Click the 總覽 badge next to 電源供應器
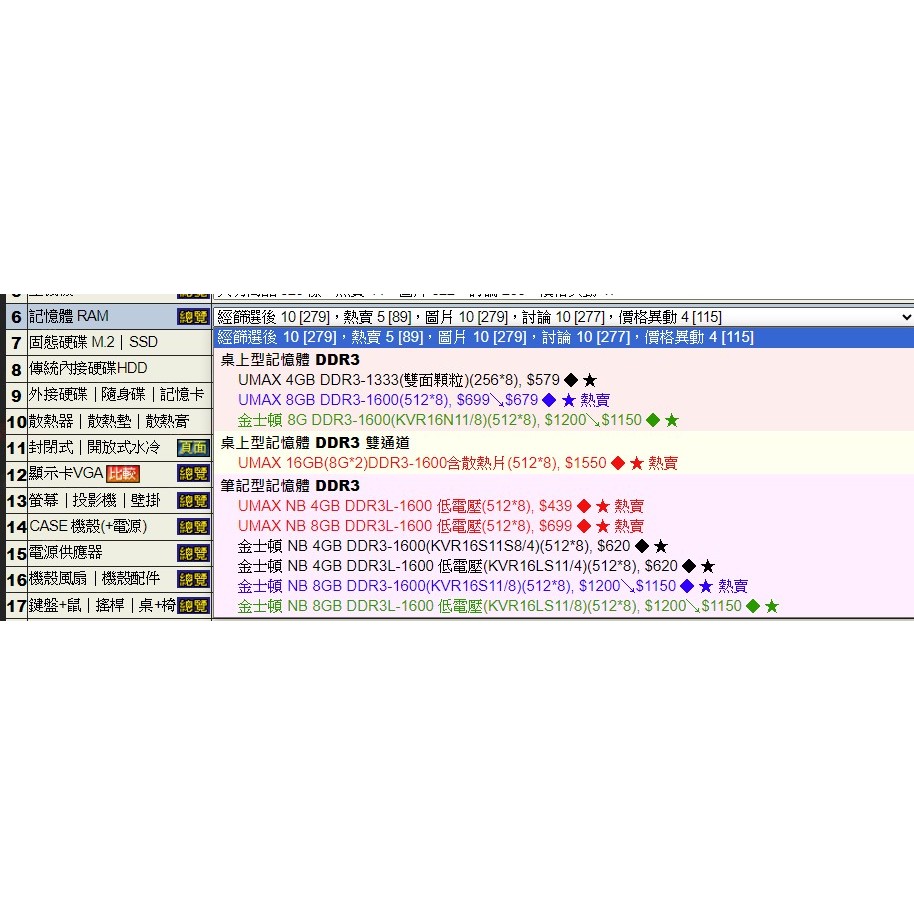The height and width of the screenshot is (914, 914). click(193, 553)
